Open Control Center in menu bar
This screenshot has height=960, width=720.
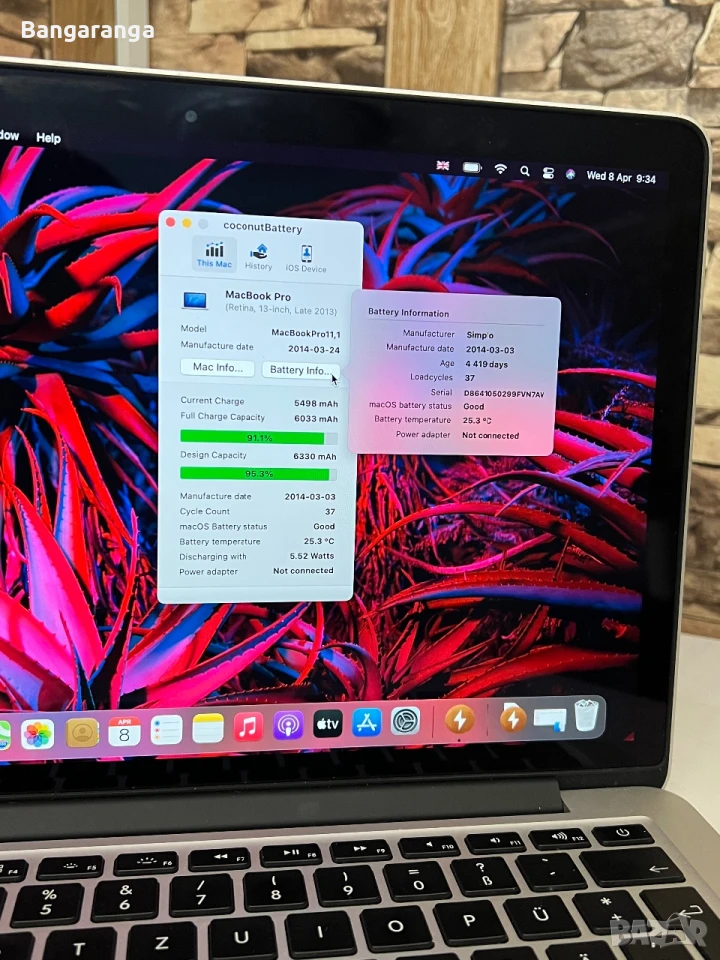point(548,173)
